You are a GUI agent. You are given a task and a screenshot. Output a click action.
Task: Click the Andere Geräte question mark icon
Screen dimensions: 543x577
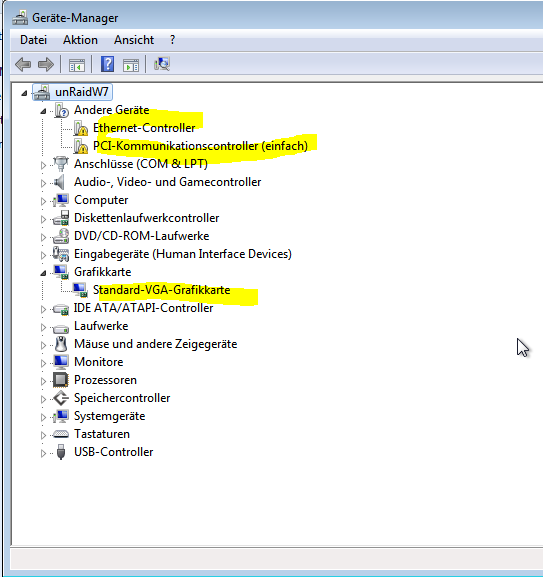[x=61, y=110]
